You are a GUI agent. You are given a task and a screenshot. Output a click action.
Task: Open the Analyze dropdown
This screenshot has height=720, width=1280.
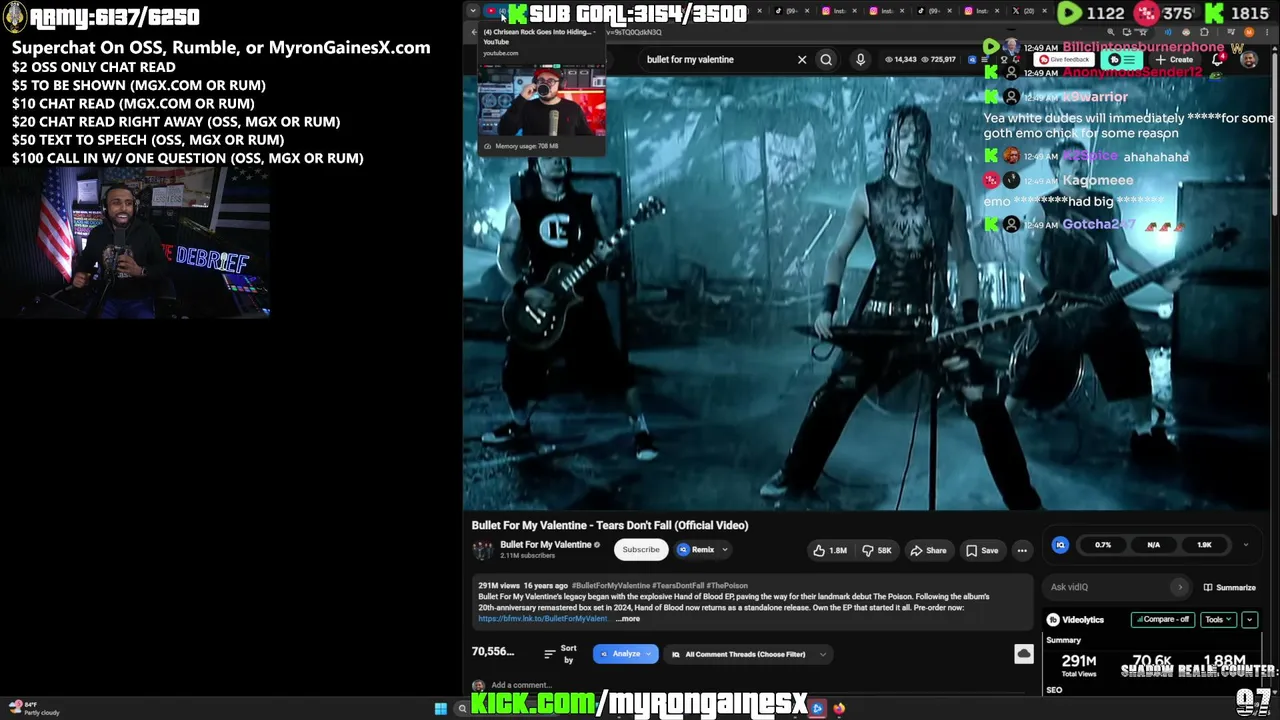[626, 654]
